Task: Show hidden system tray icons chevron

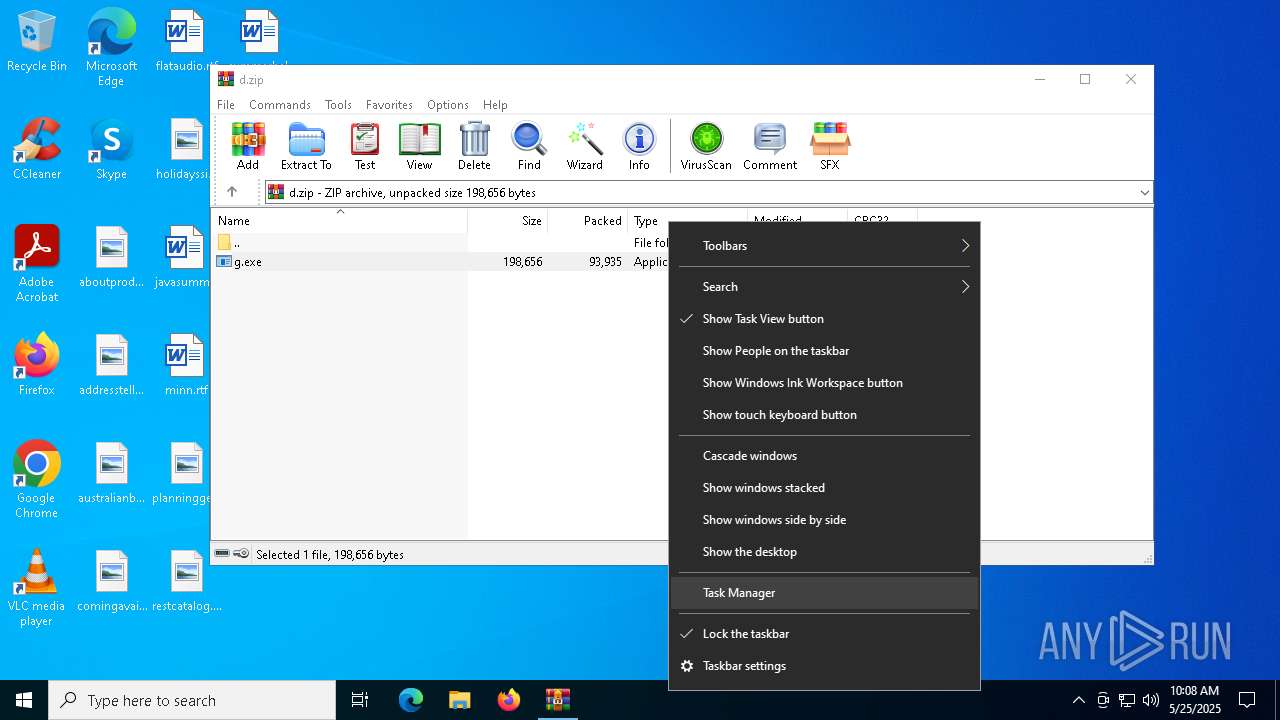Action: pos(1078,700)
